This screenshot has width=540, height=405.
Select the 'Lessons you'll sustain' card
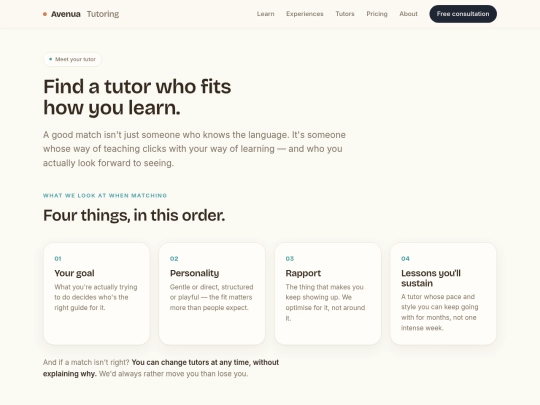pyautogui.click(x=443, y=294)
